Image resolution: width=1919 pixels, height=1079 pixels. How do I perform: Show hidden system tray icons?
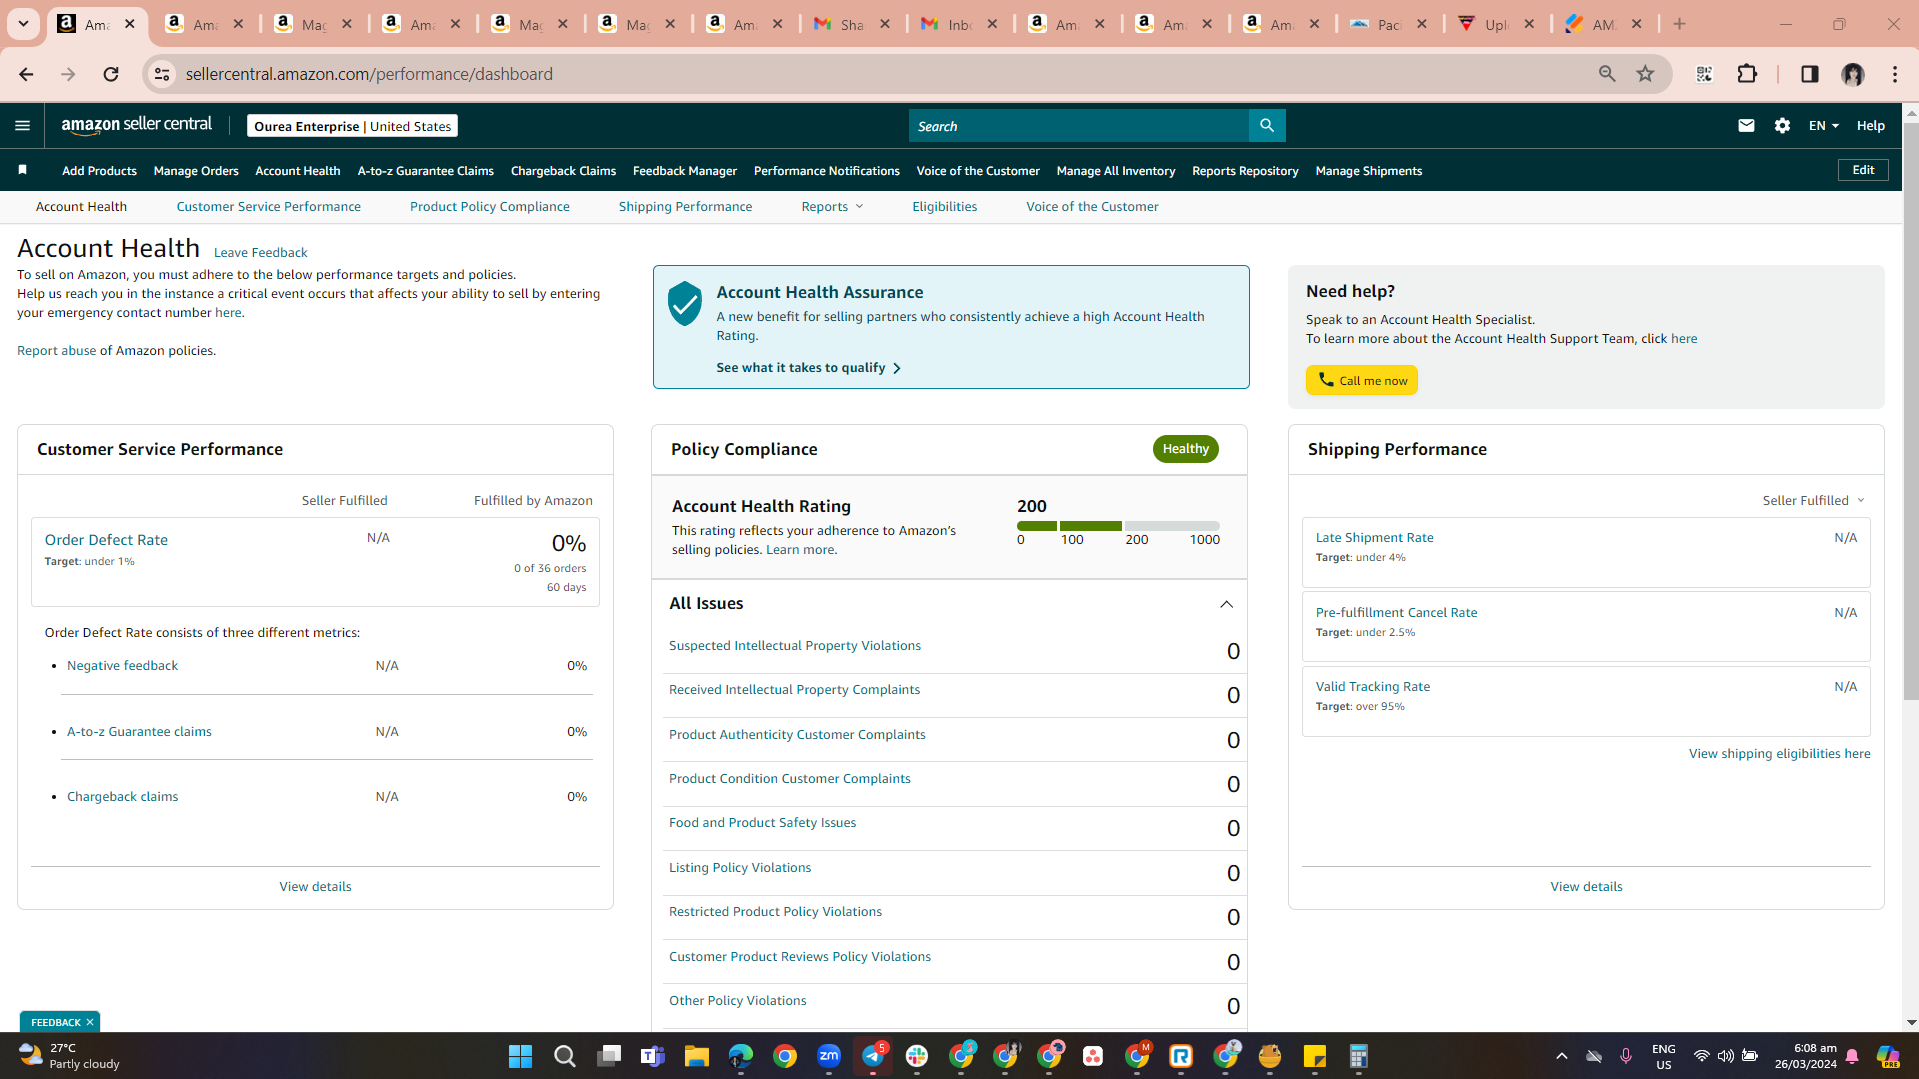pos(1561,1056)
